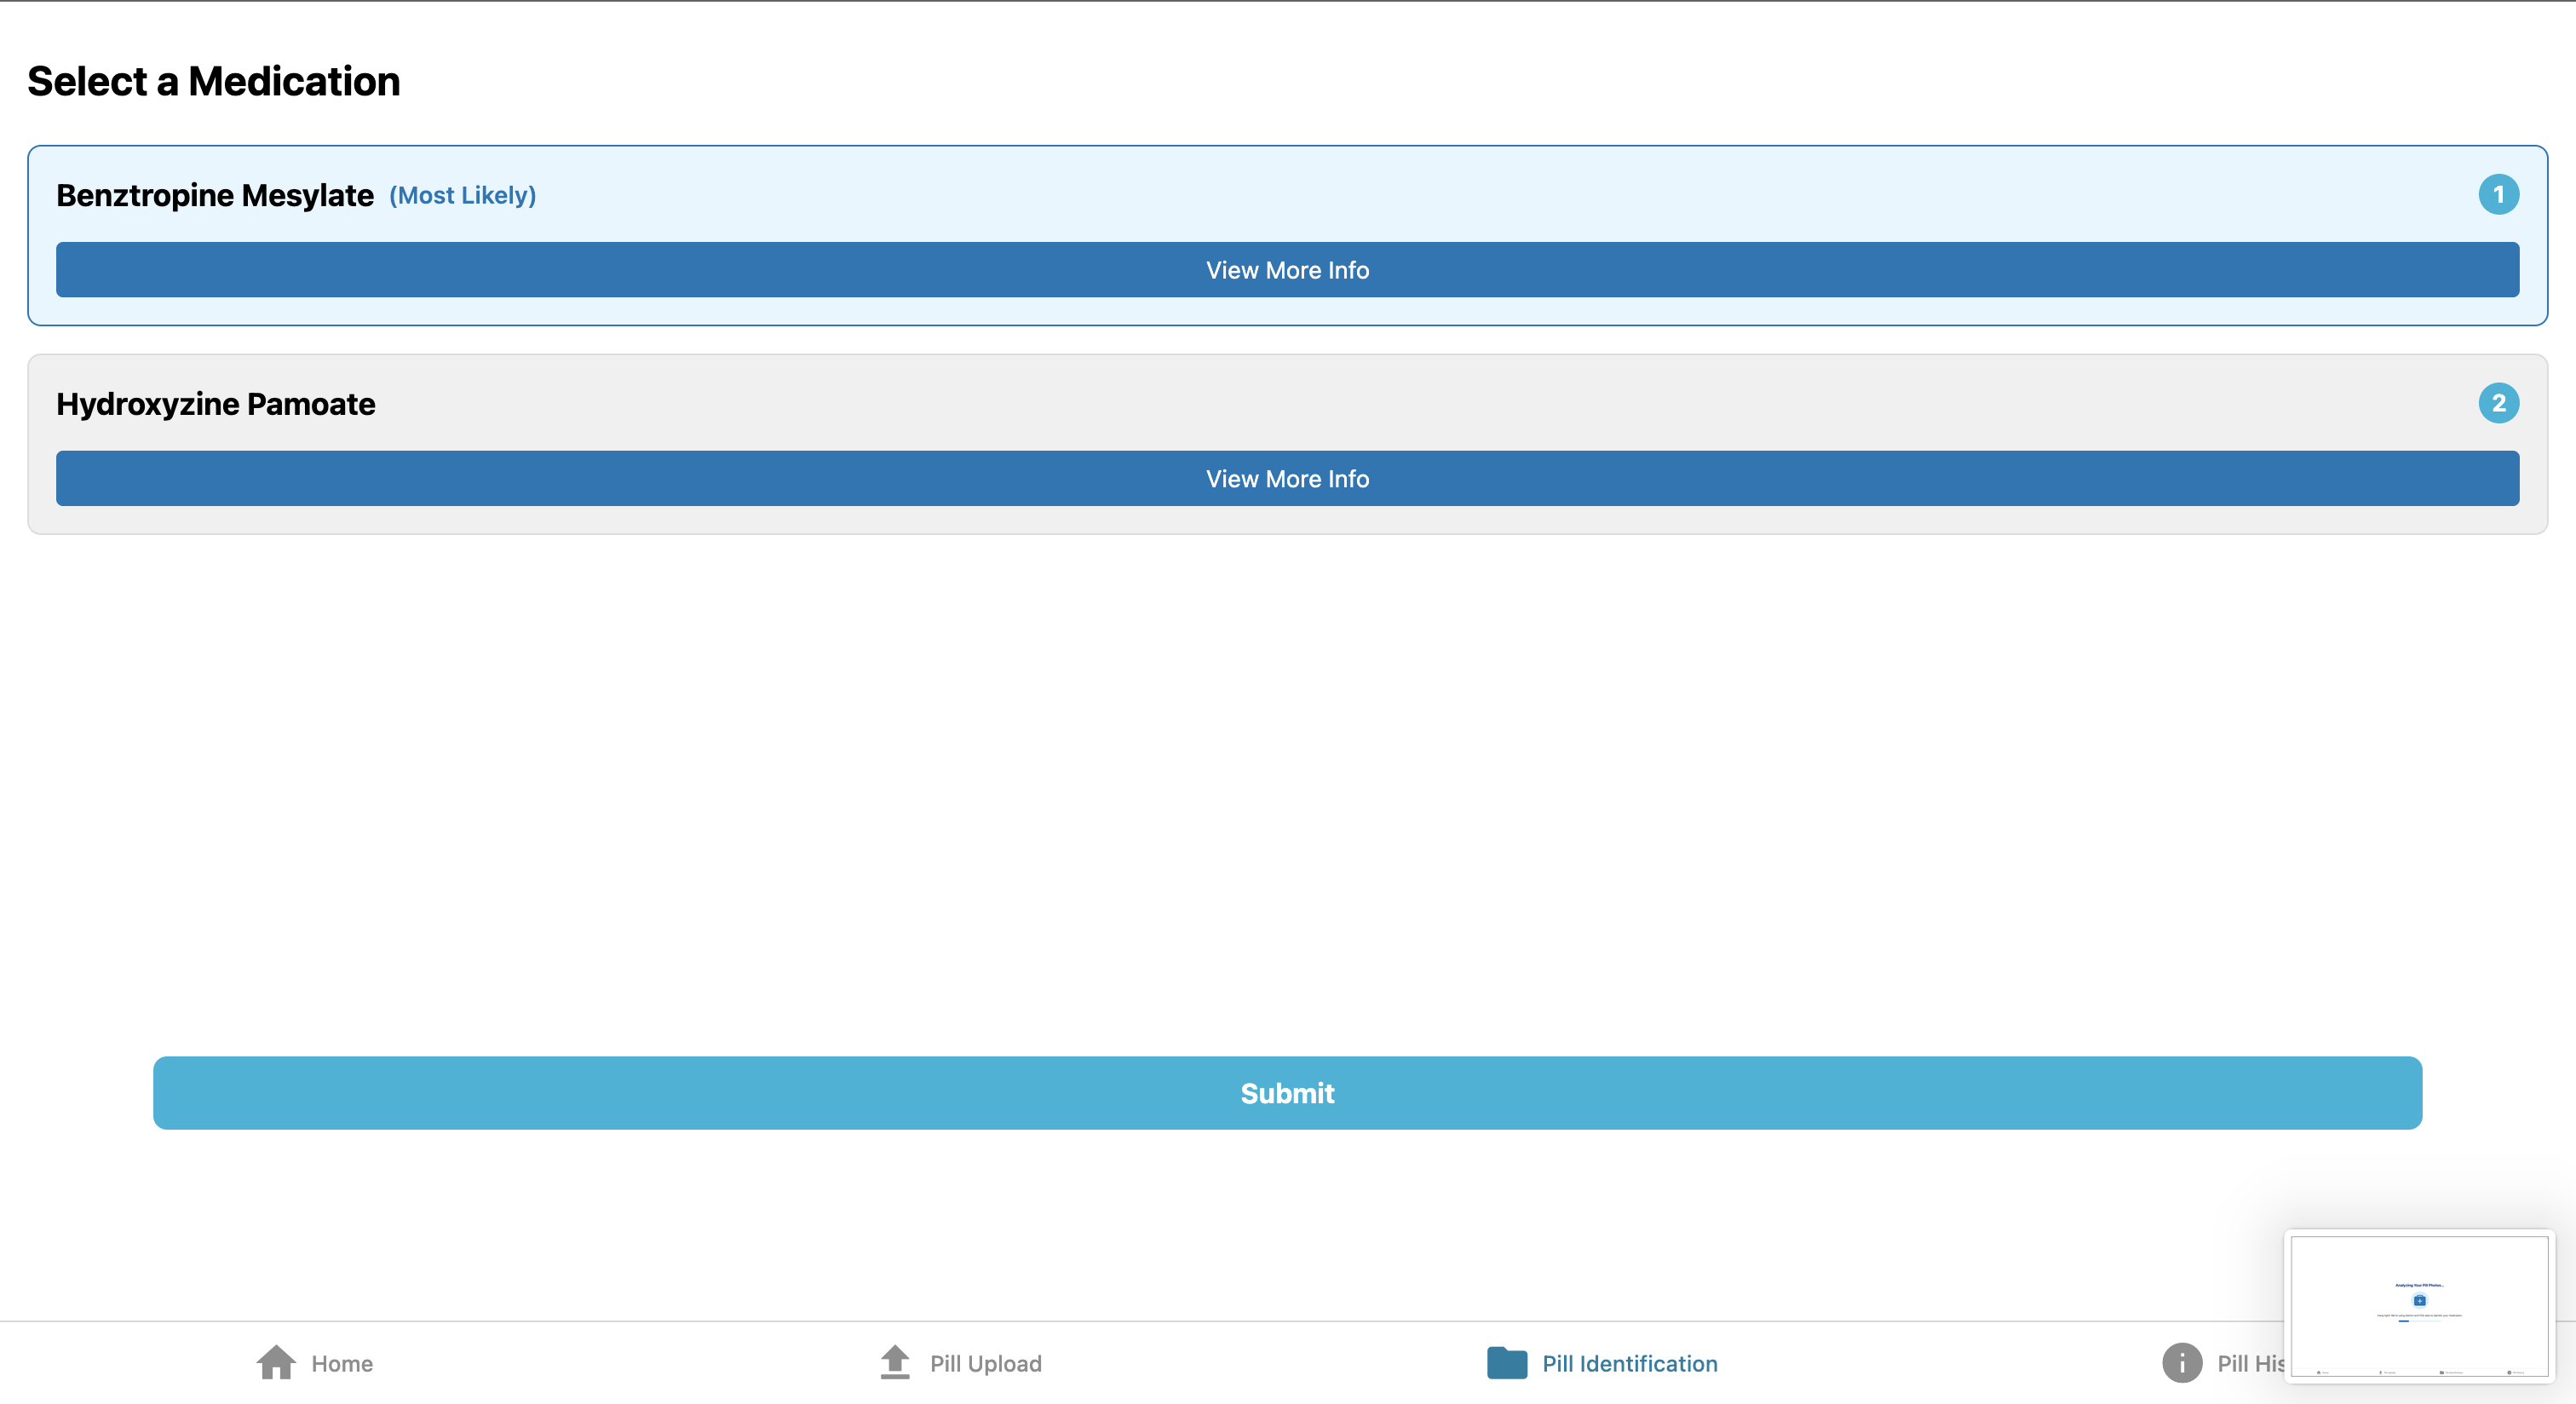Choose the Benztropine Mesylate medication name

pos(215,196)
